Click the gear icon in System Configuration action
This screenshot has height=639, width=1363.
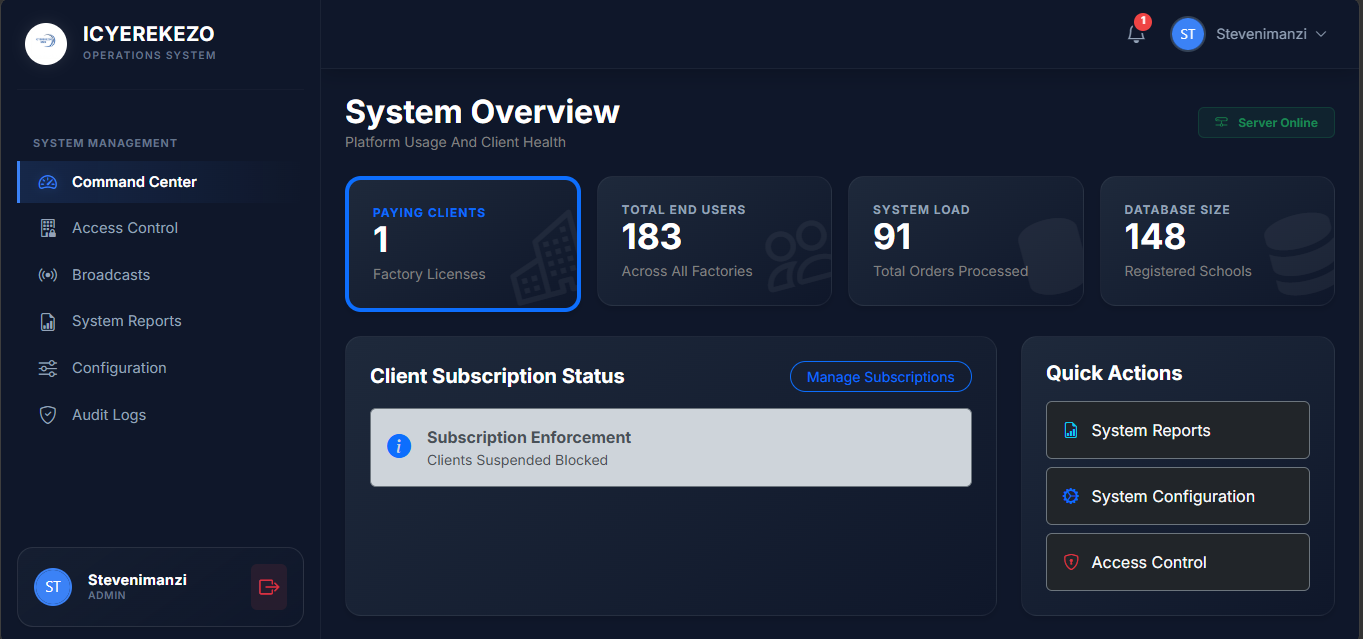1071,496
